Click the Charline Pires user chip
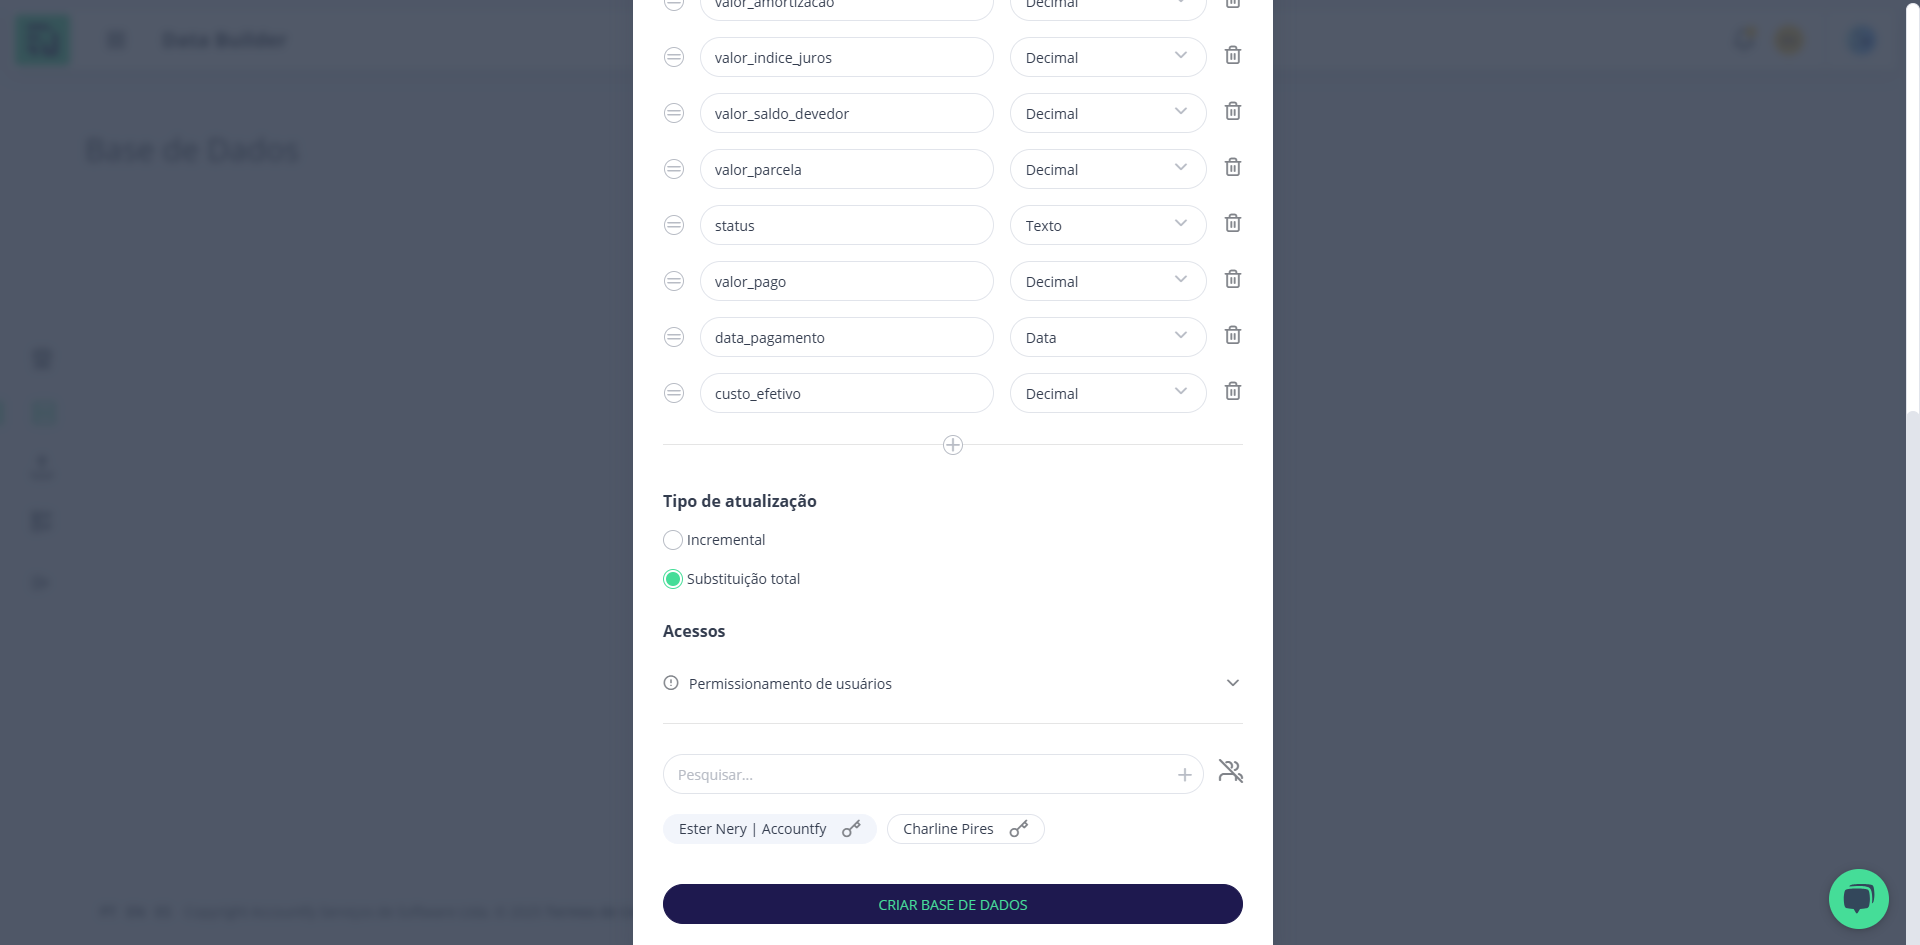Image resolution: width=1920 pixels, height=945 pixels. (x=965, y=829)
